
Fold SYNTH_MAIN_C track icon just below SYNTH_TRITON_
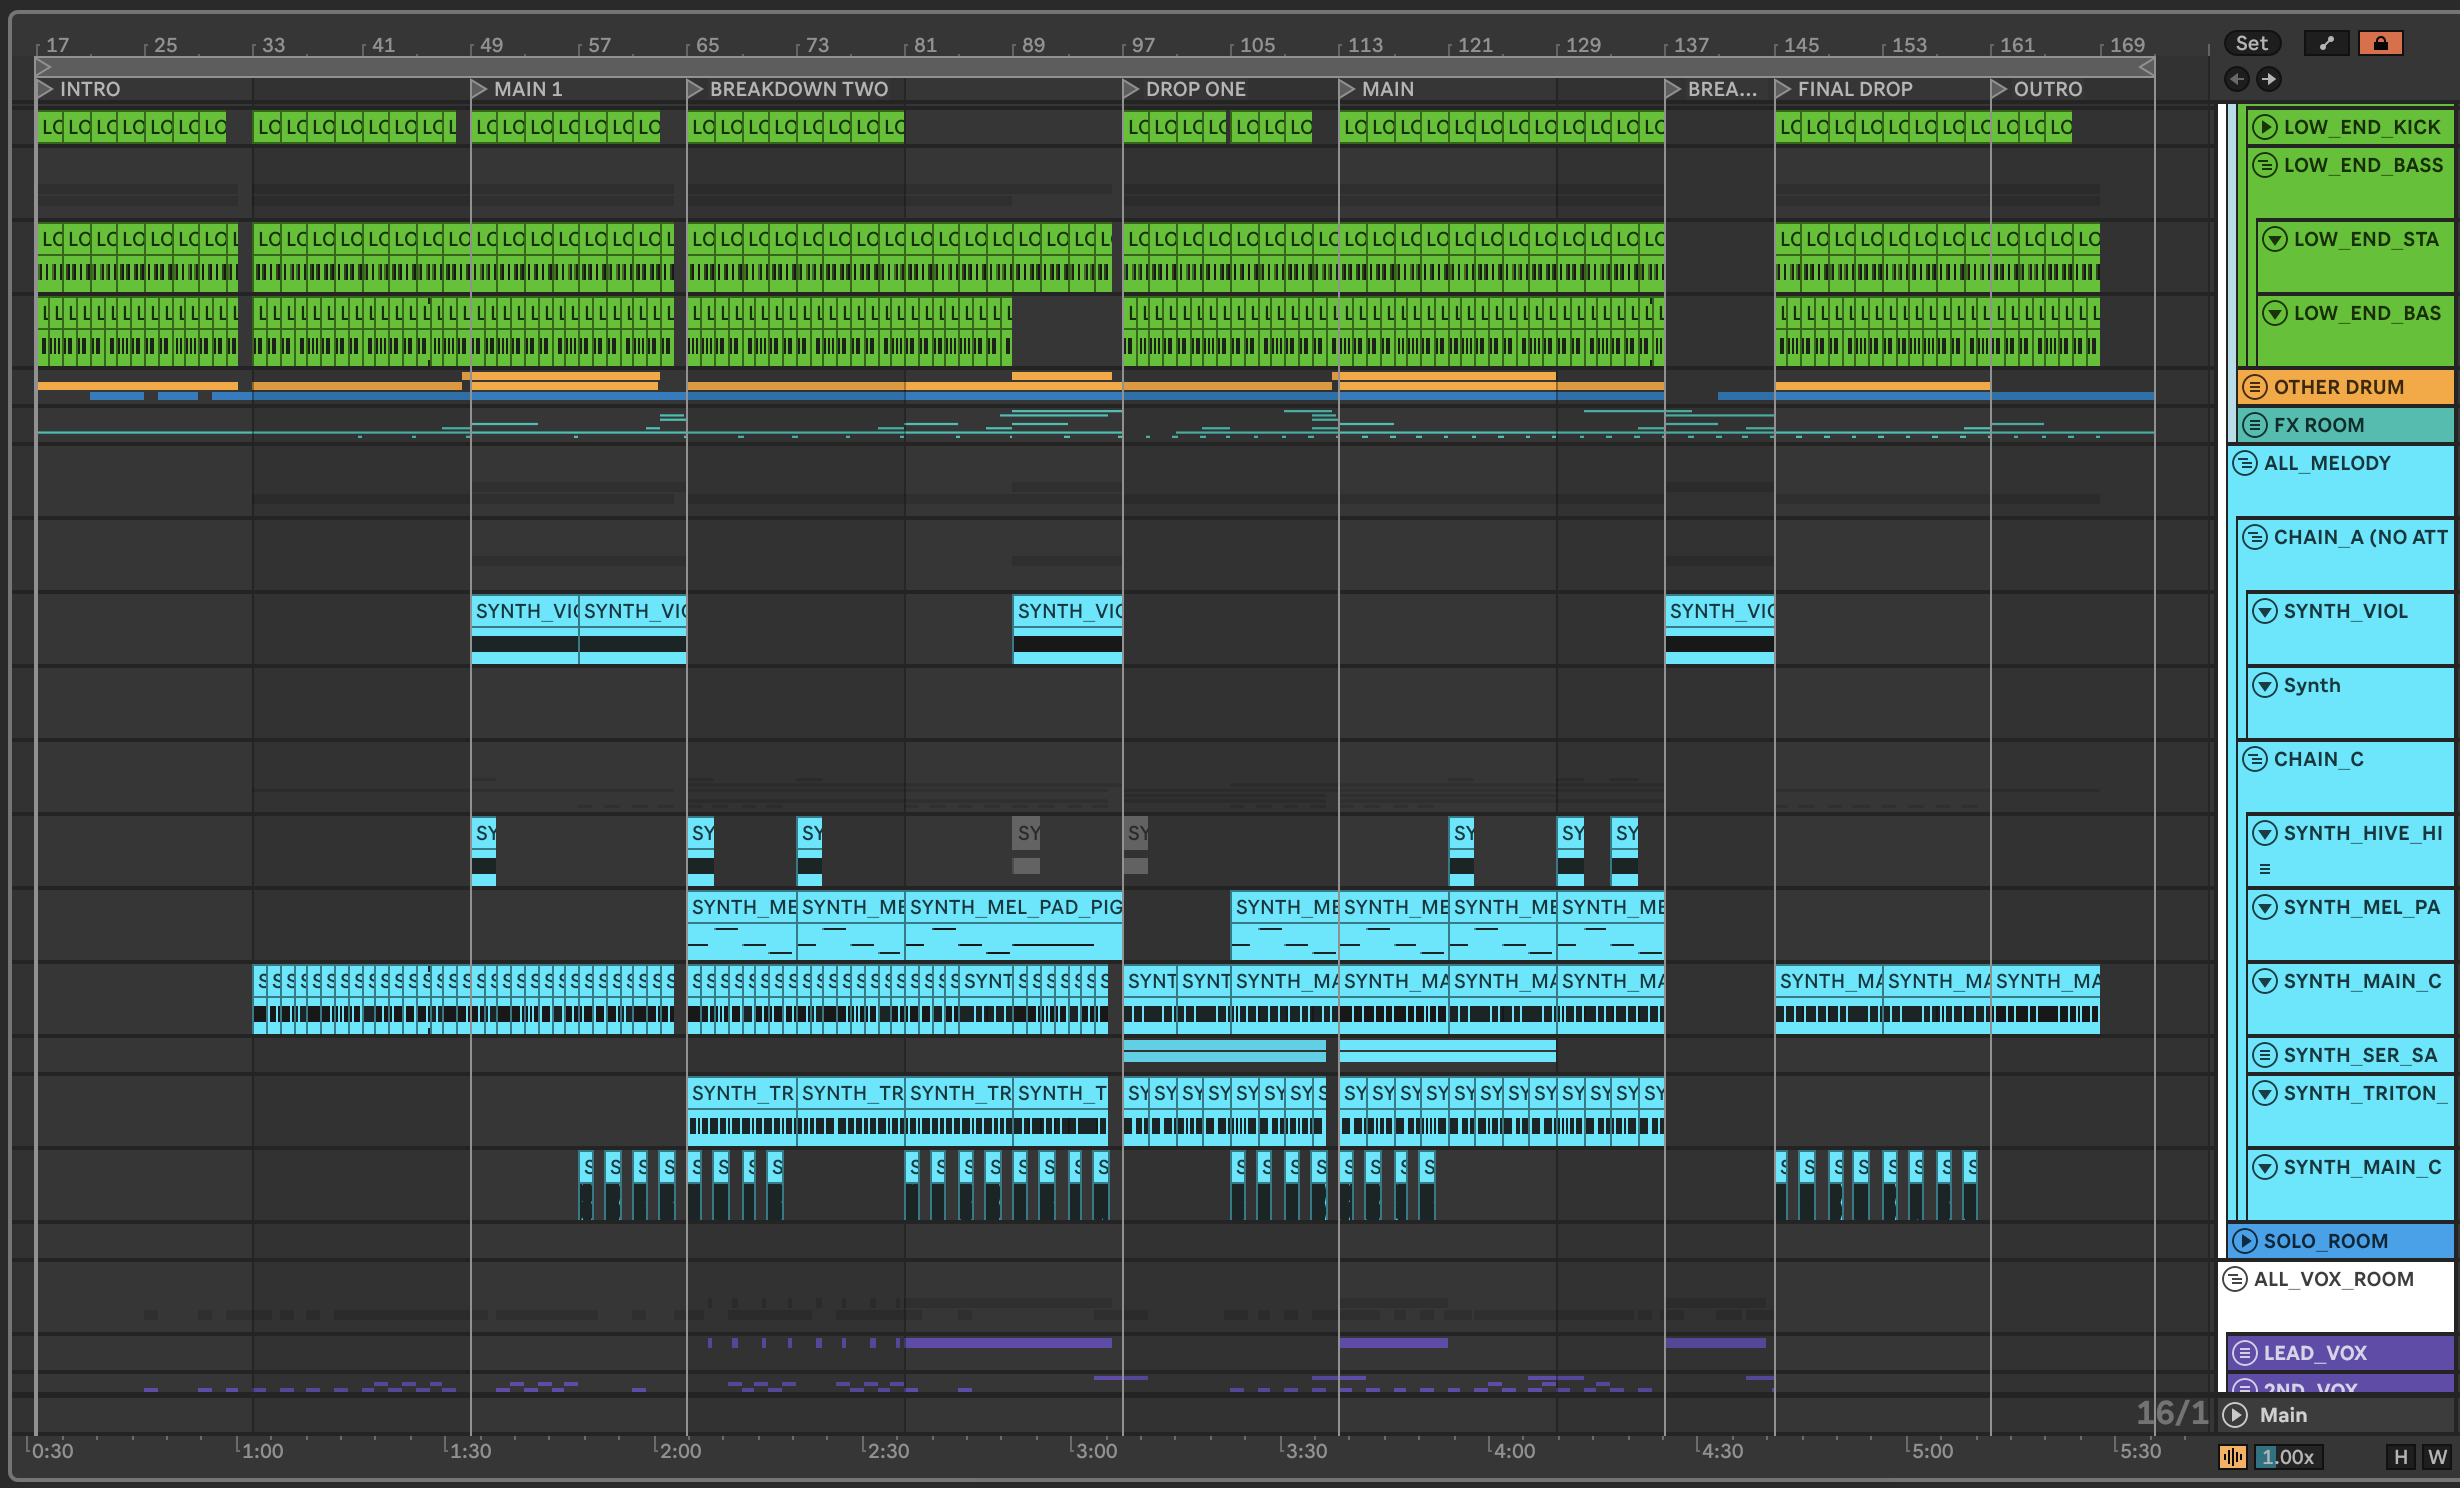(x=2265, y=1167)
